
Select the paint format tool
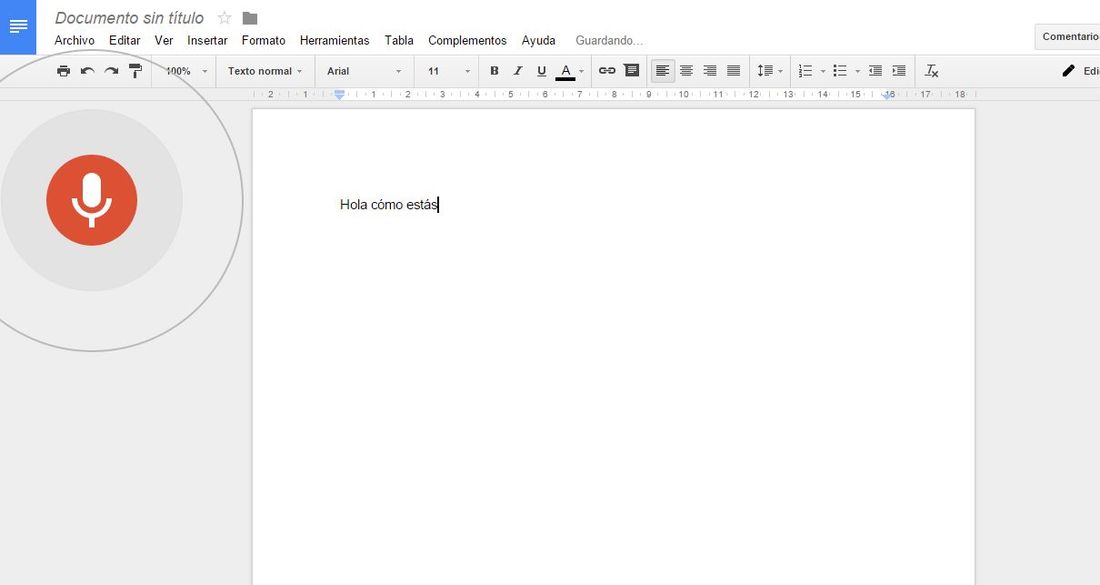click(x=135, y=71)
